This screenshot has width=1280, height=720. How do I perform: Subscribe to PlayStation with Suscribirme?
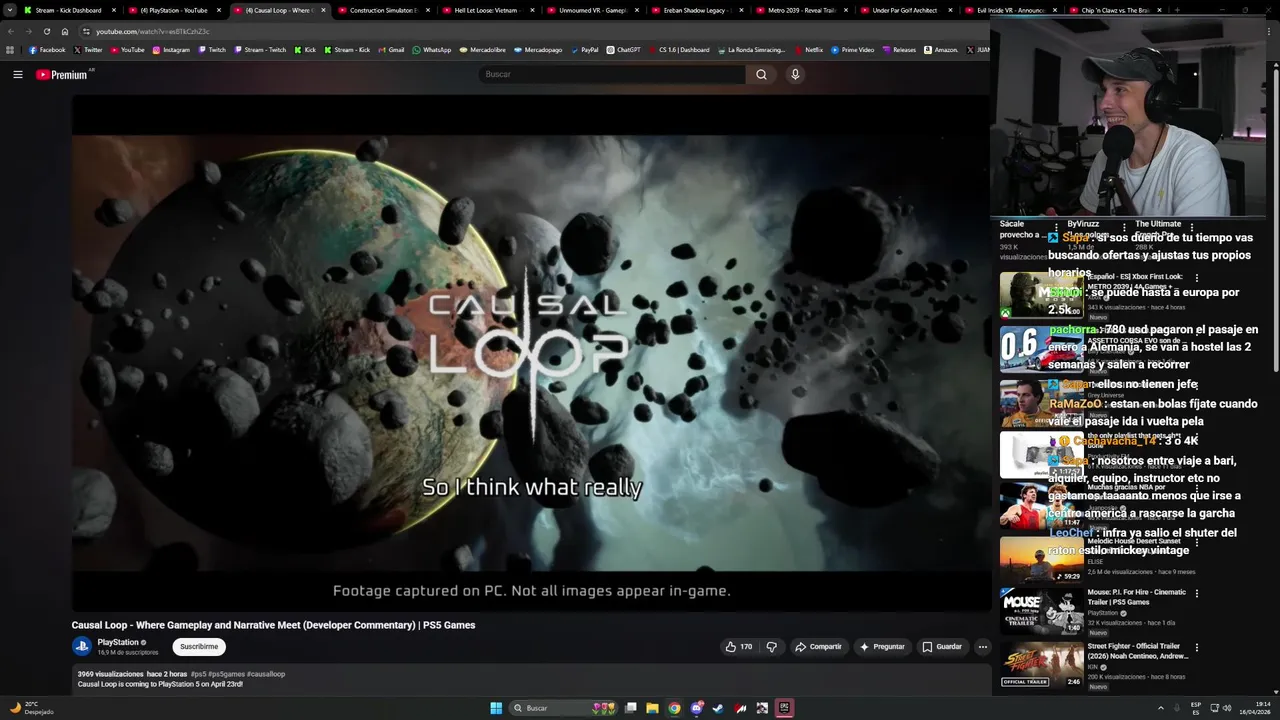tap(199, 647)
